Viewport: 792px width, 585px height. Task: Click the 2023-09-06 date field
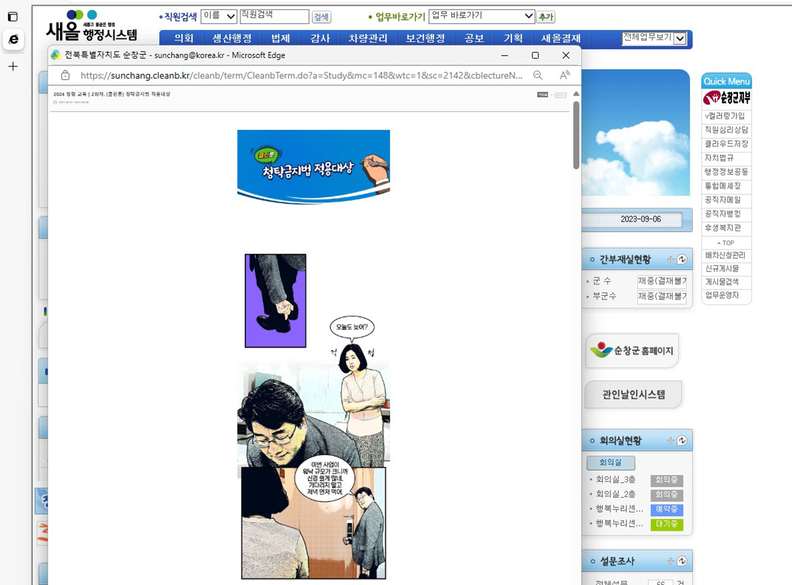pos(633,219)
